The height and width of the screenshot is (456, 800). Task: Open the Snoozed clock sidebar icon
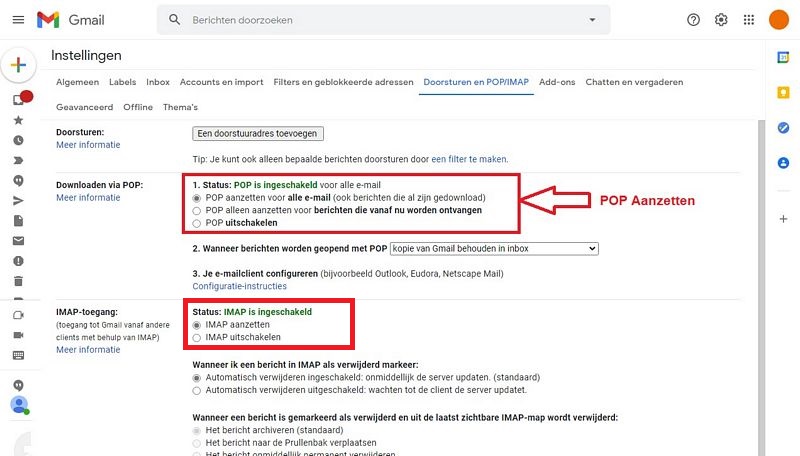coord(18,140)
